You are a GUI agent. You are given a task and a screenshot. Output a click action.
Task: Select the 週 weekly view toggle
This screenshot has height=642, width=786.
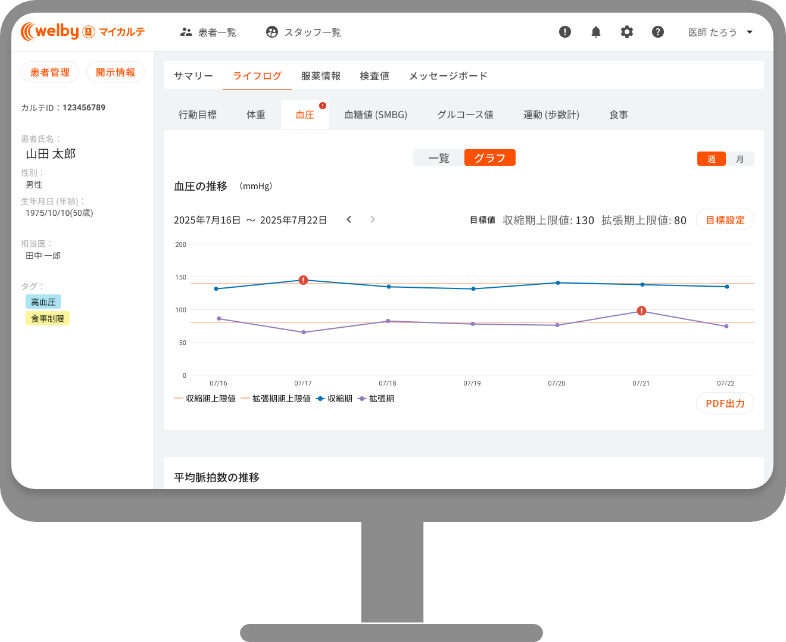click(711, 159)
